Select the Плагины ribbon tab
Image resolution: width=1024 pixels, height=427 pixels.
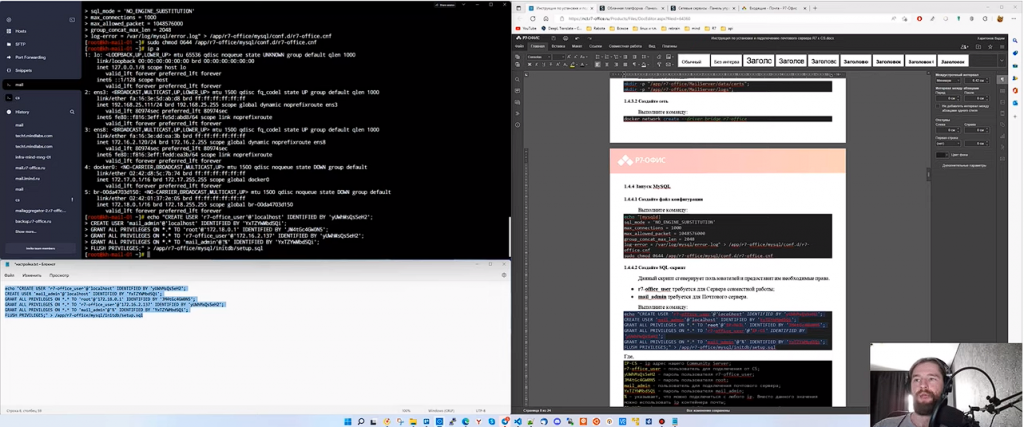(x=669, y=46)
